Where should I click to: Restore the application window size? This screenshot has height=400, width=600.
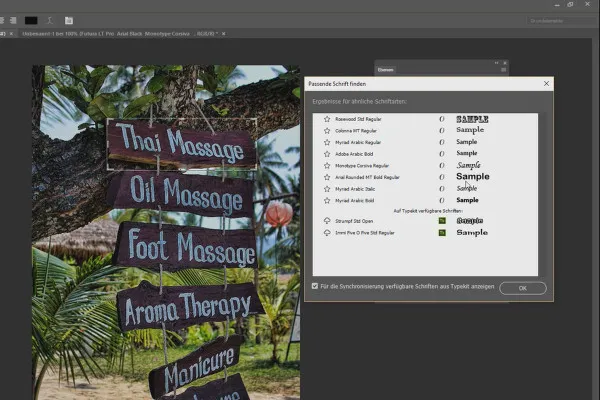(x=570, y=4)
